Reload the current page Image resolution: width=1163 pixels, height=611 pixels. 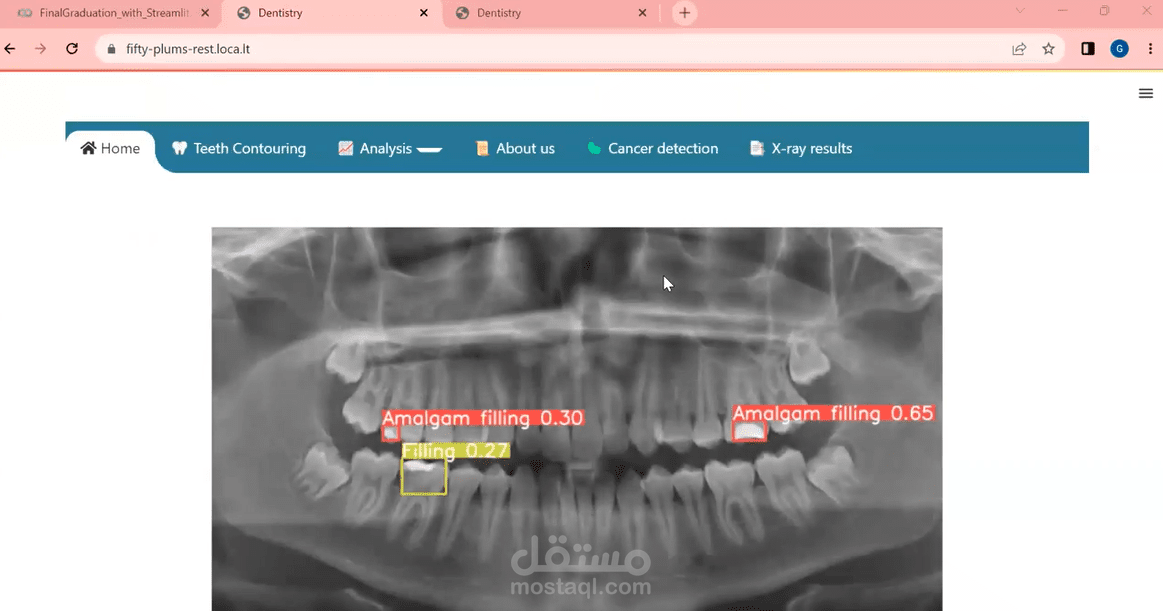(71, 47)
